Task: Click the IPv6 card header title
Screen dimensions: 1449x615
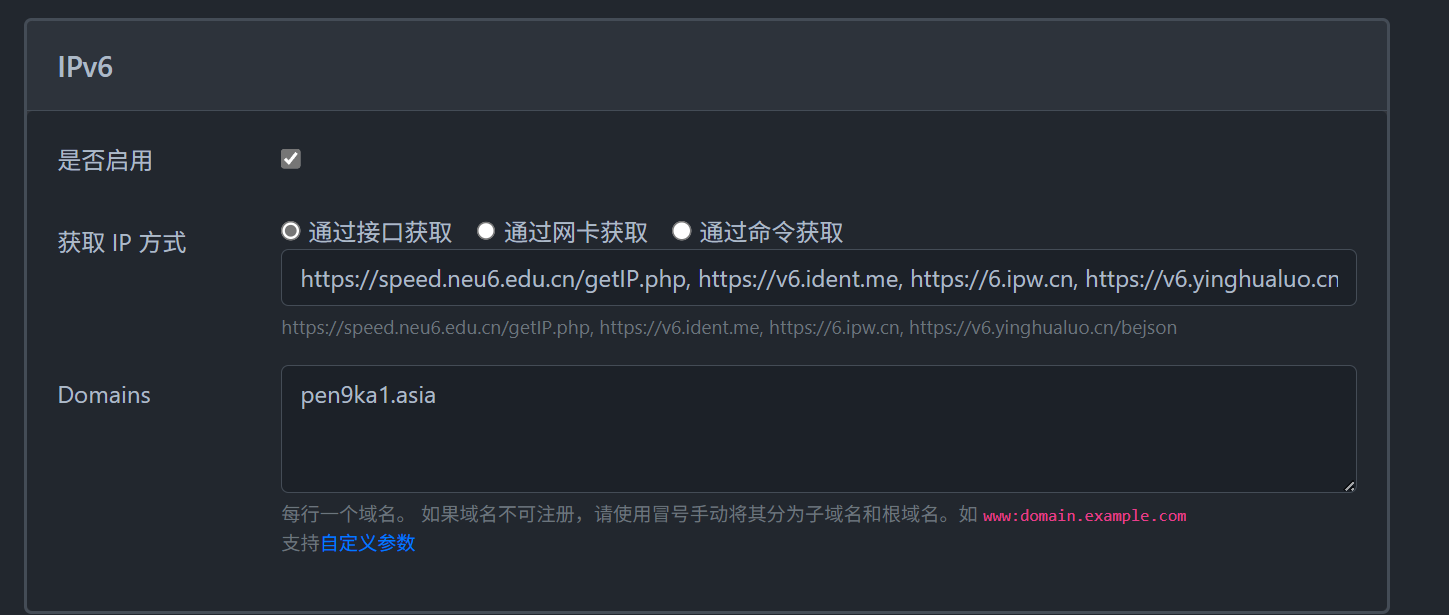Action: [85, 67]
